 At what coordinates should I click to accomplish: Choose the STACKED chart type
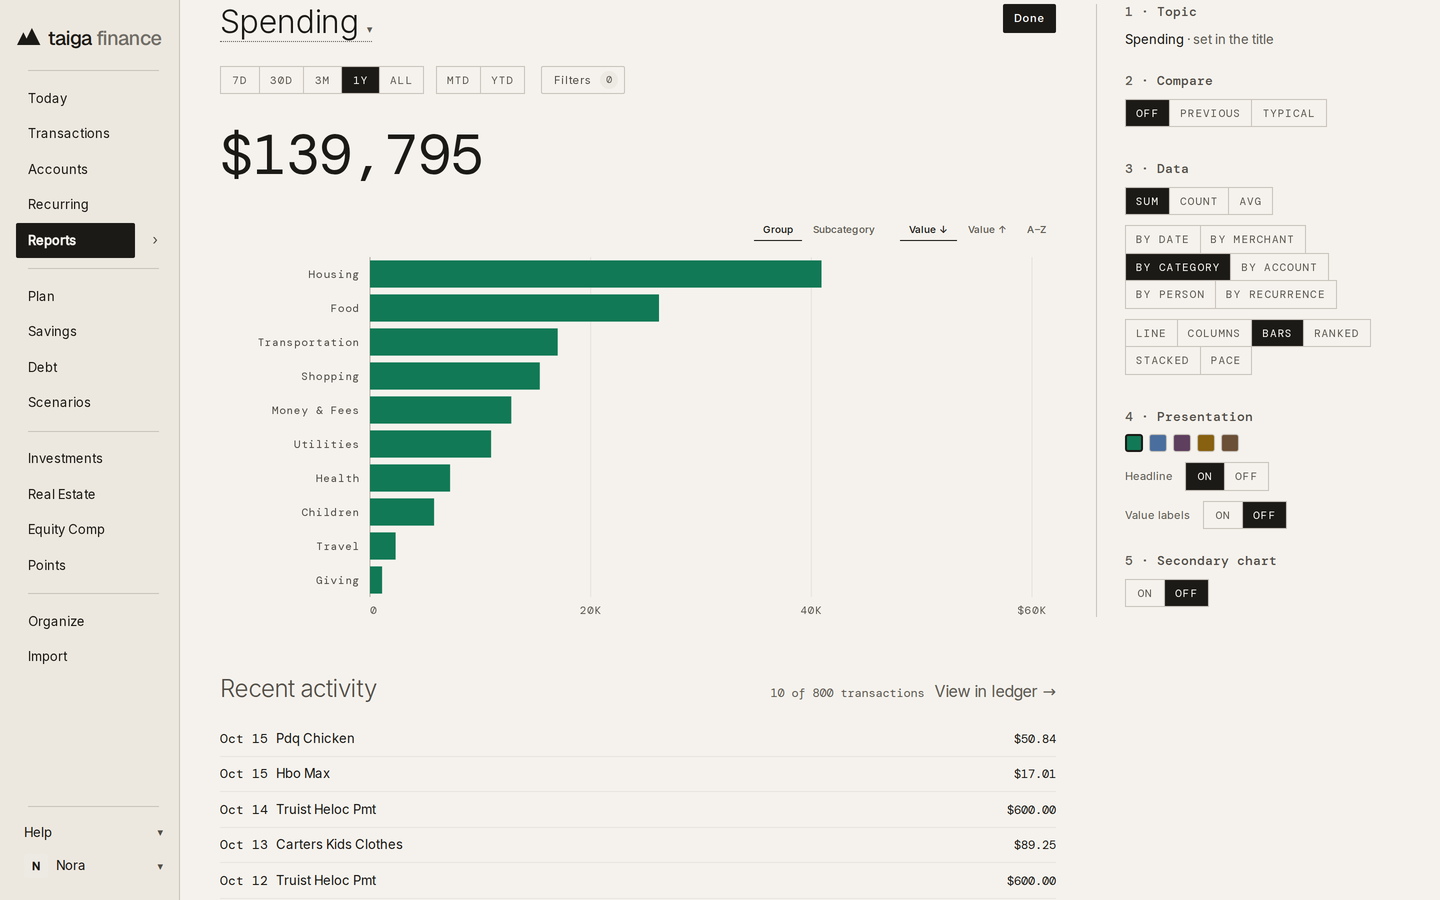(x=1162, y=360)
